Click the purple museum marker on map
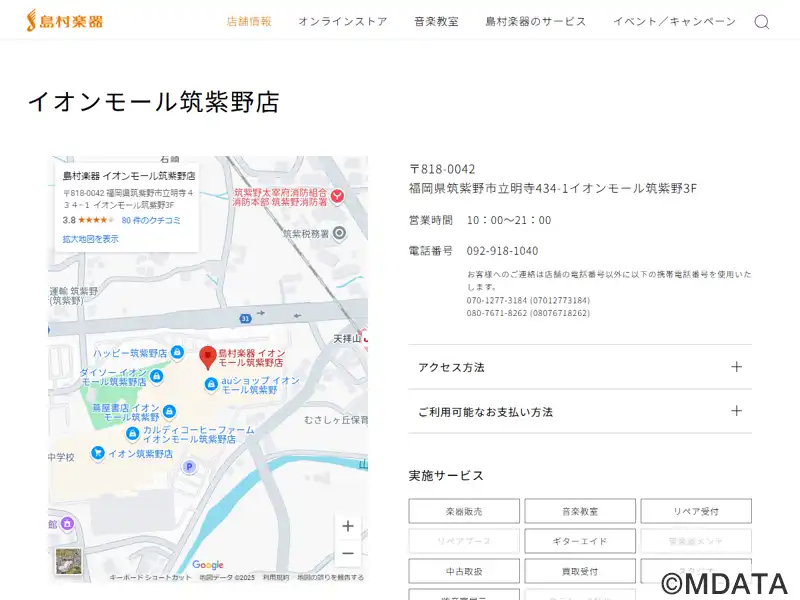The height and width of the screenshot is (600, 800). coord(67,523)
